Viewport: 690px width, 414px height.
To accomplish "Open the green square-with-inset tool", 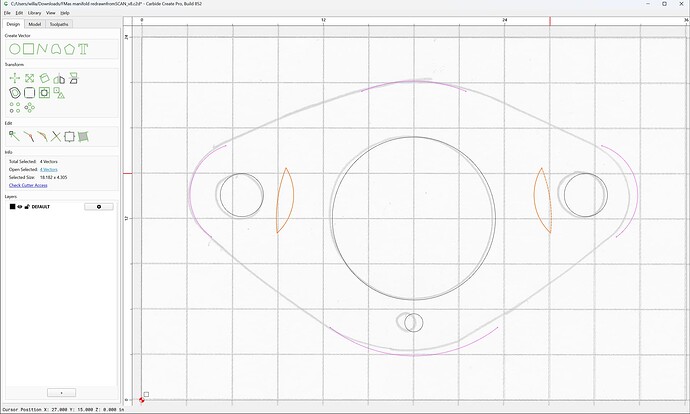I will 44,92.
